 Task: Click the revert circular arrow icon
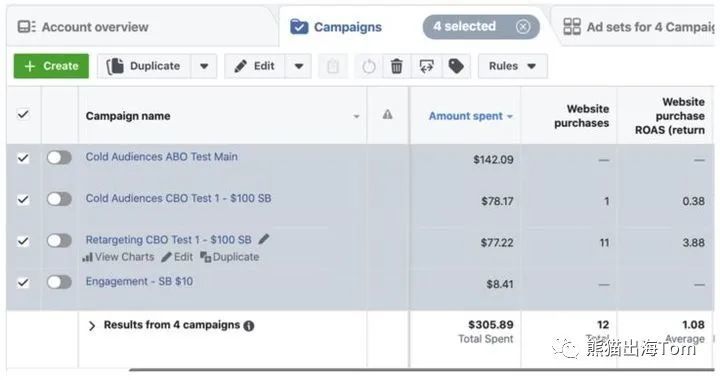(369, 67)
